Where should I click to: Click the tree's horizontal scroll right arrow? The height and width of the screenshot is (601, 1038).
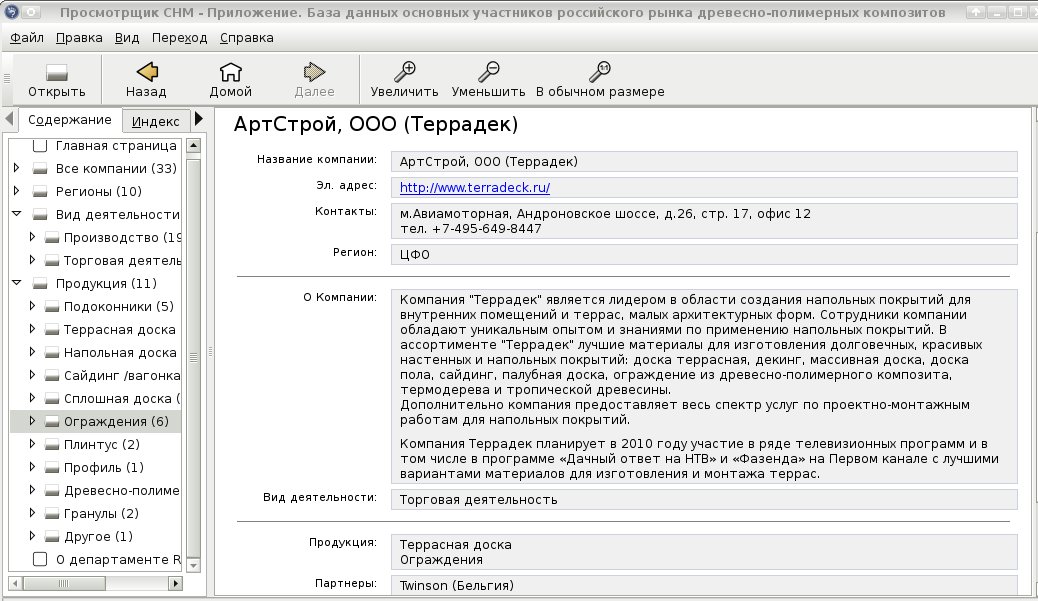coord(175,583)
